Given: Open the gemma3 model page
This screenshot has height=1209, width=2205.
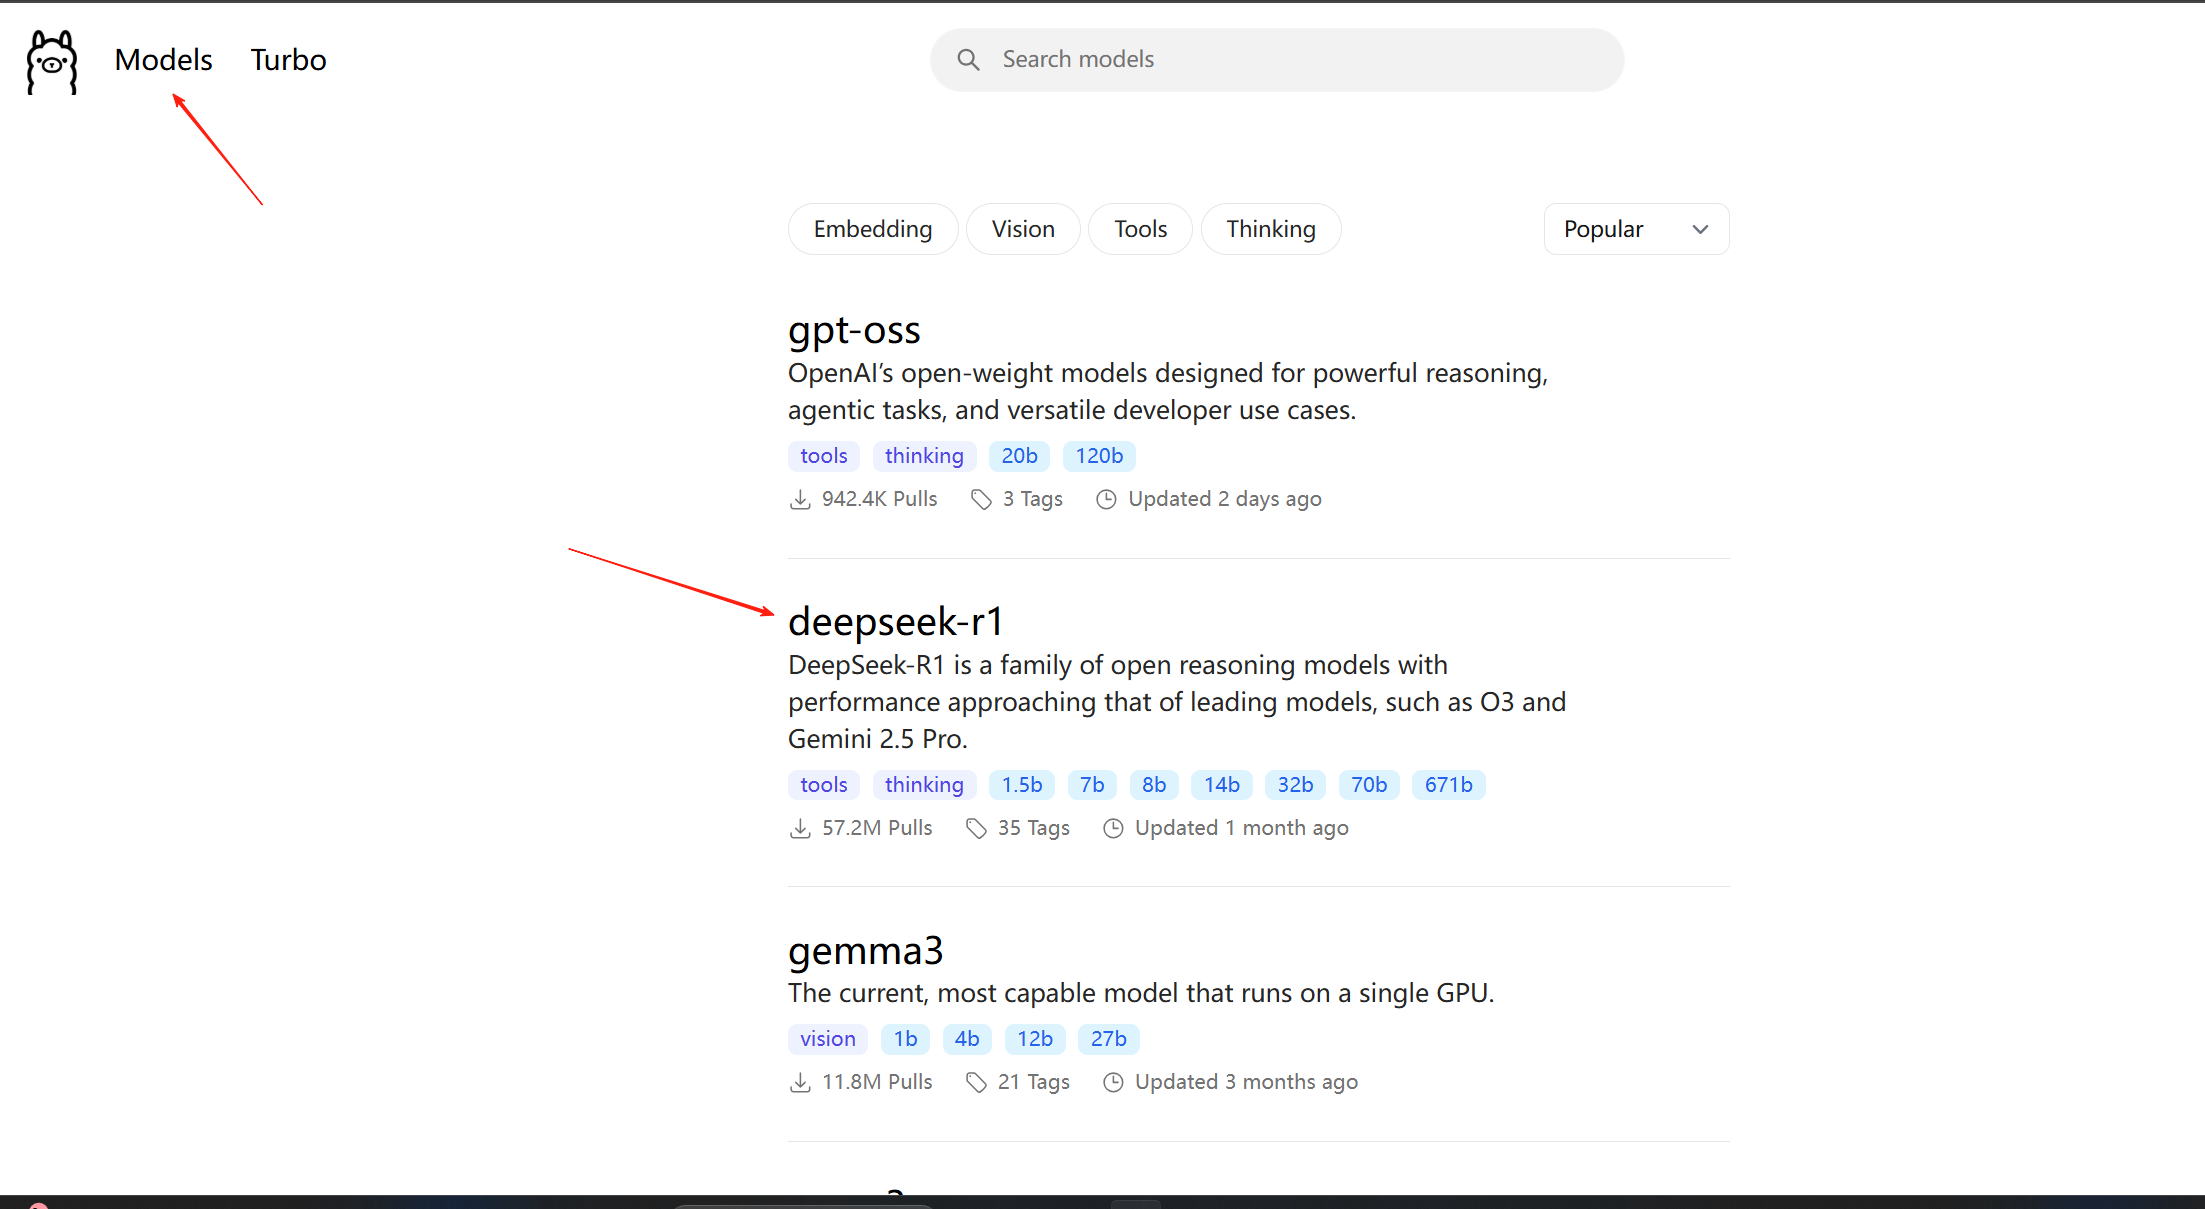Looking at the screenshot, I should [865, 951].
